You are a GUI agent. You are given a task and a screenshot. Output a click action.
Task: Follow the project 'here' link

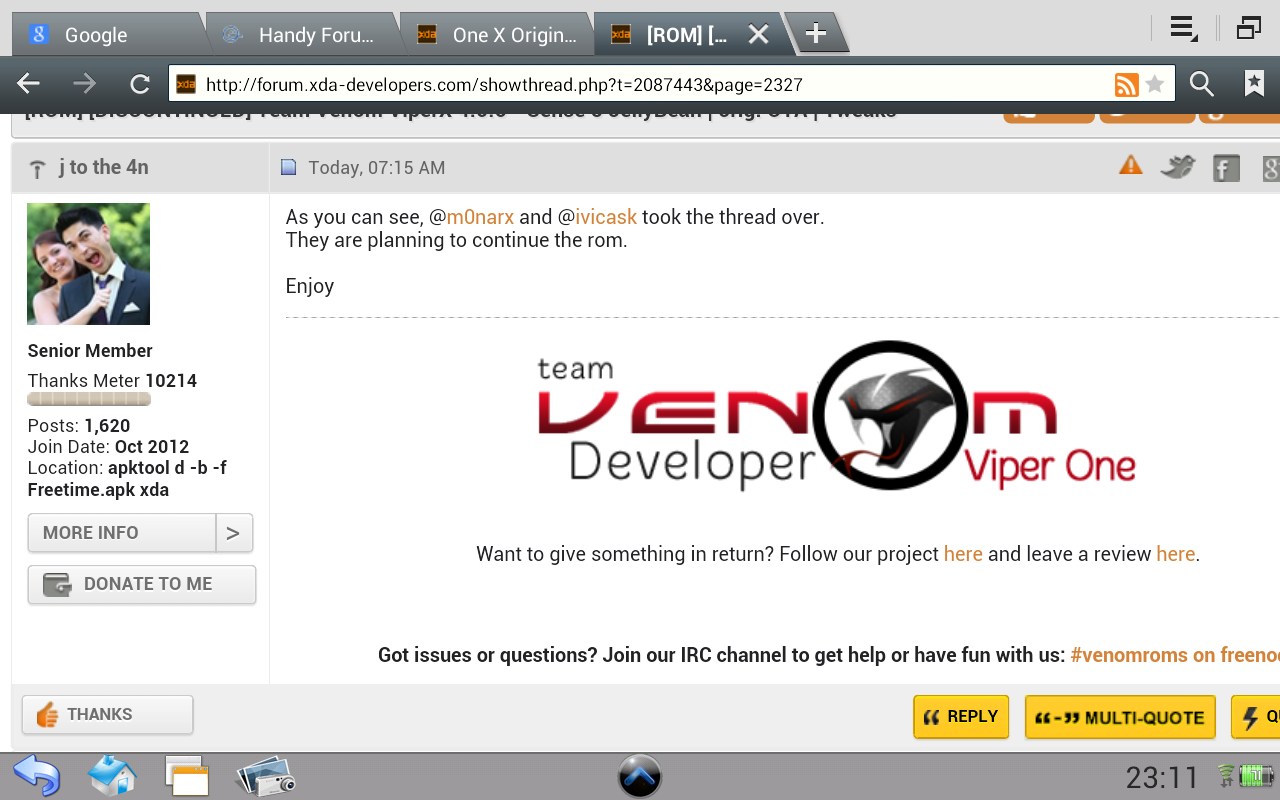click(x=963, y=554)
